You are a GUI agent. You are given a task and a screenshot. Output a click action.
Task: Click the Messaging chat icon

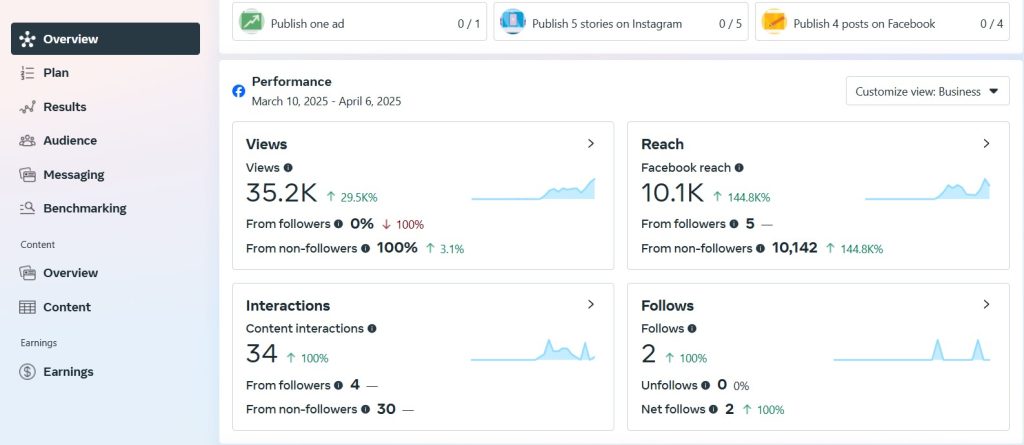click(27, 174)
